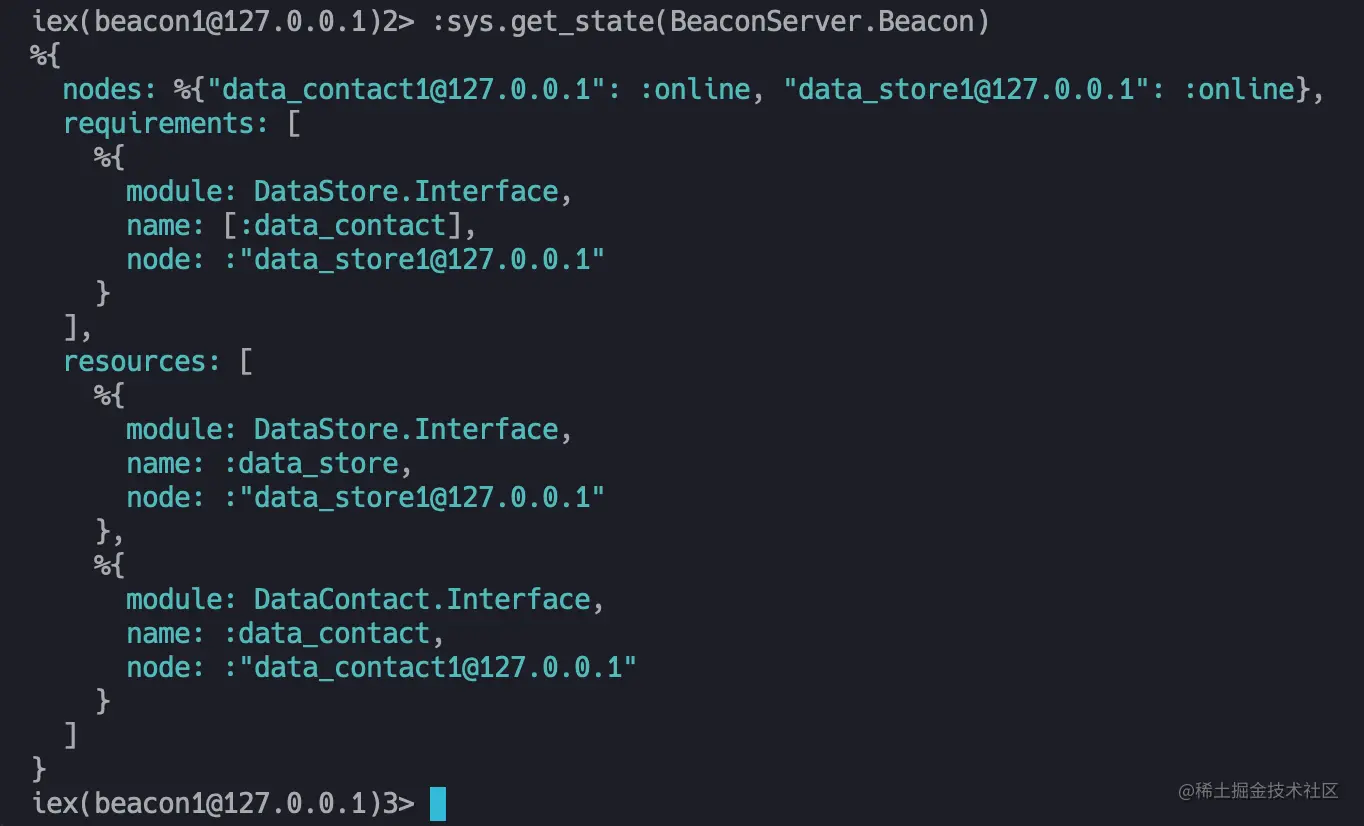This screenshot has width=1364, height=826.
Task: Click DataContact.Interface module value
Action: (x=422, y=599)
